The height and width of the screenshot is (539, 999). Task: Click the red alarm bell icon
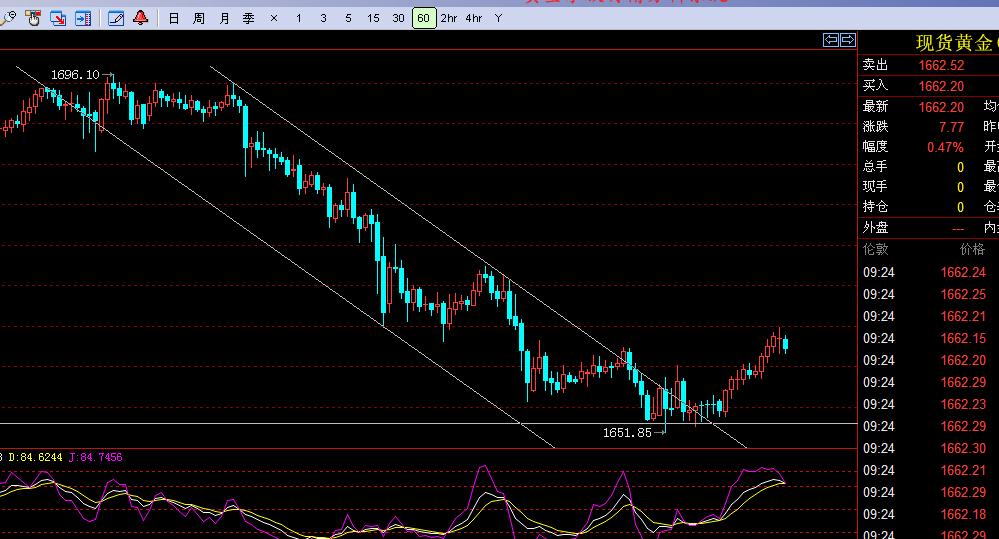(x=140, y=18)
